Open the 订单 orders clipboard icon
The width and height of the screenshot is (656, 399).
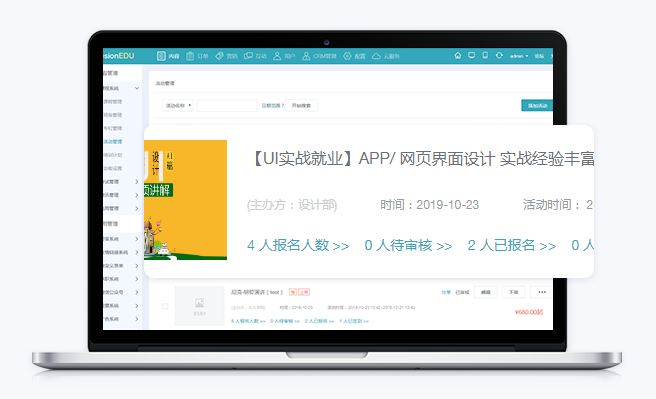(x=190, y=56)
